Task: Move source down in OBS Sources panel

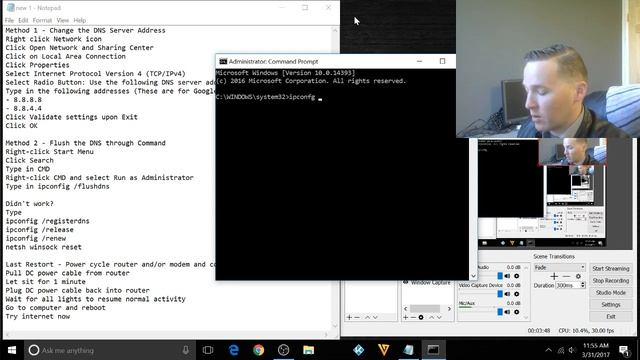Action: coord(439,317)
